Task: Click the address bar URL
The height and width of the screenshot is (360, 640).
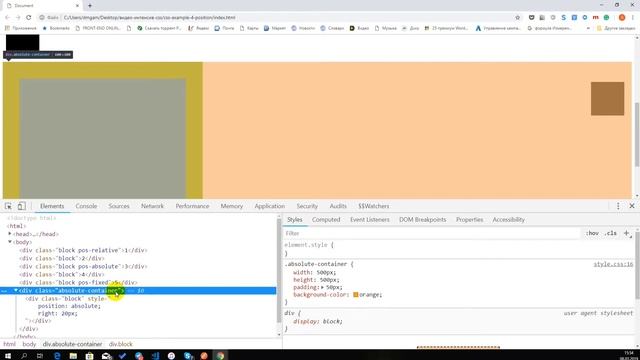Action: pos(149,18)
